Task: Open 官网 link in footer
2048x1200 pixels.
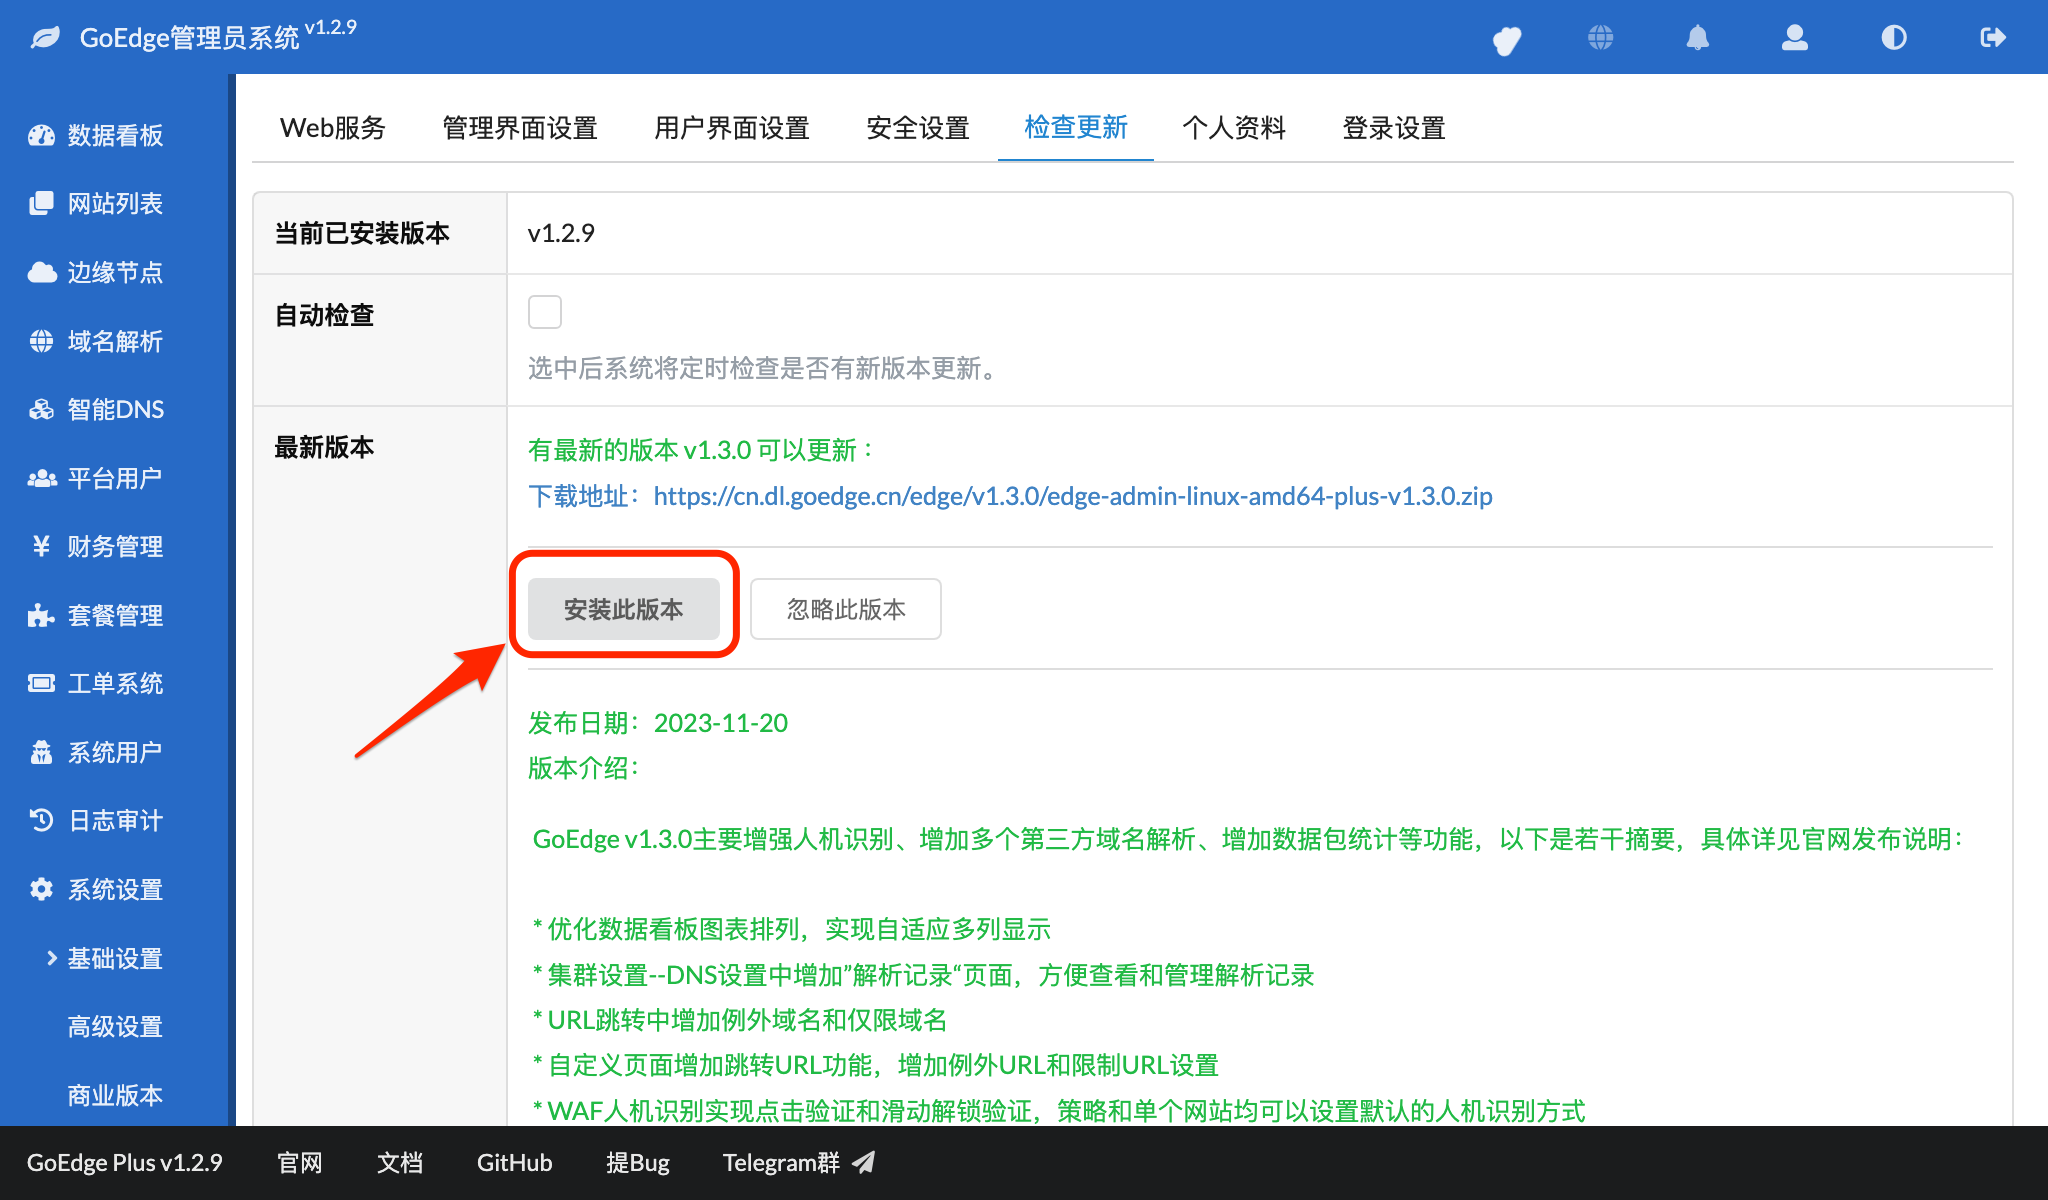Action: (300, 1162)
